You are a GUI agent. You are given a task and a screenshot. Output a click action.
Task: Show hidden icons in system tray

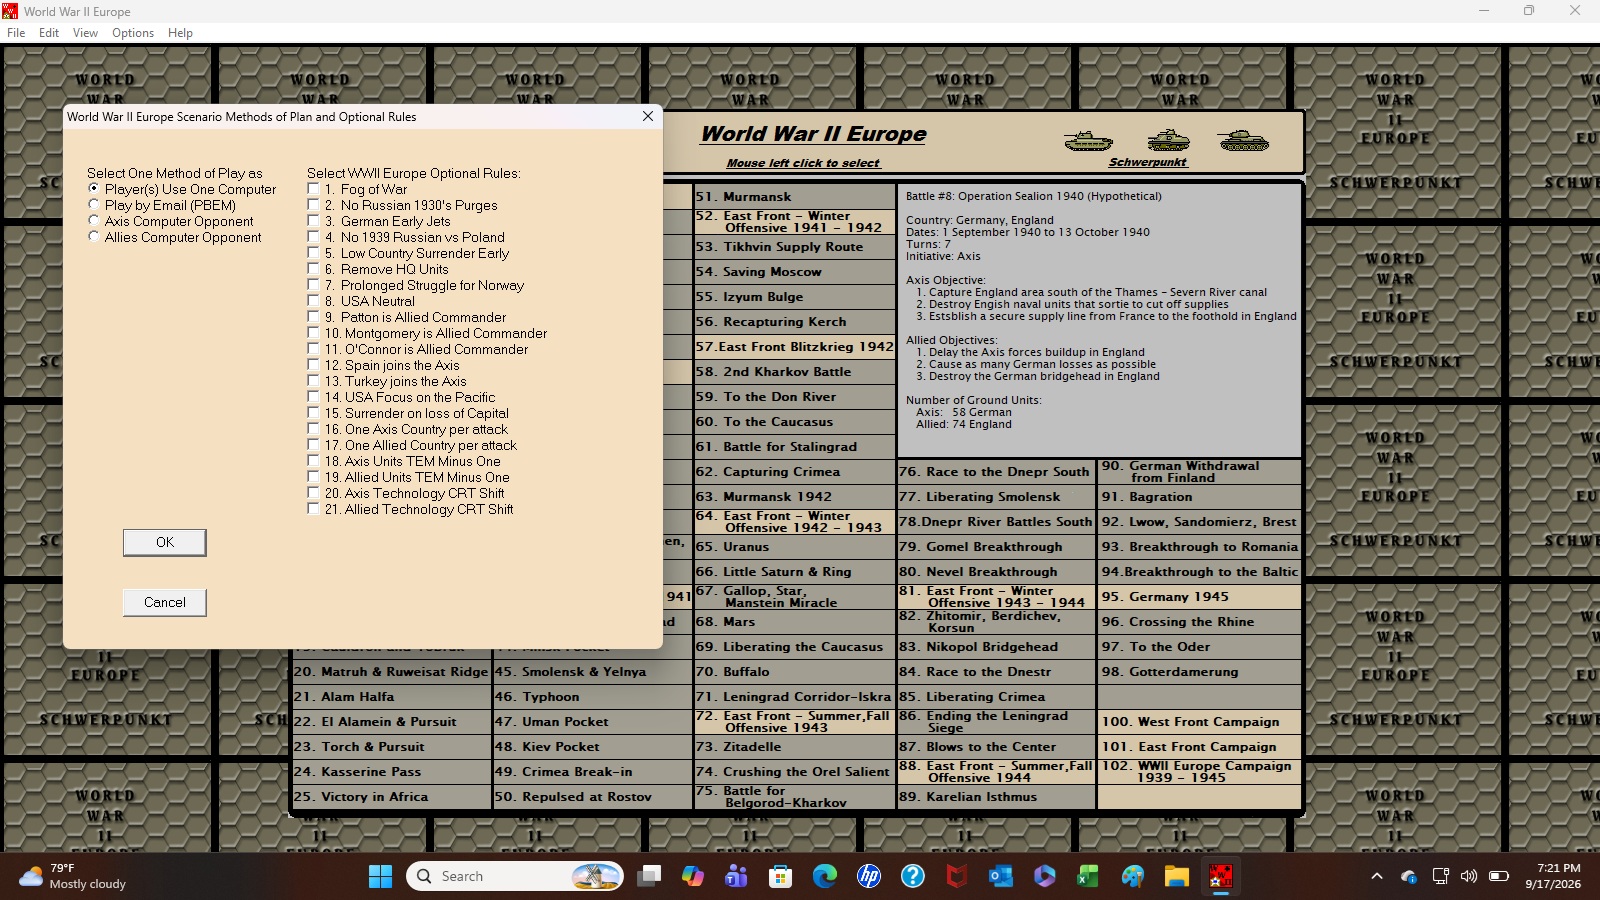pos(1377,876)
